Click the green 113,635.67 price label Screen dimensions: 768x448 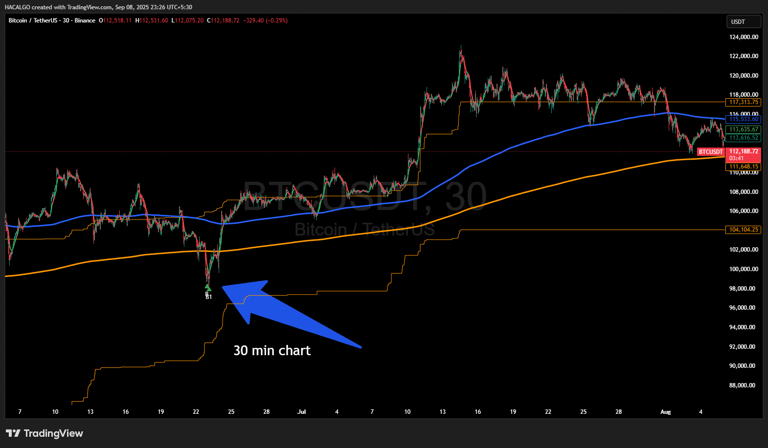pos(743,130)
